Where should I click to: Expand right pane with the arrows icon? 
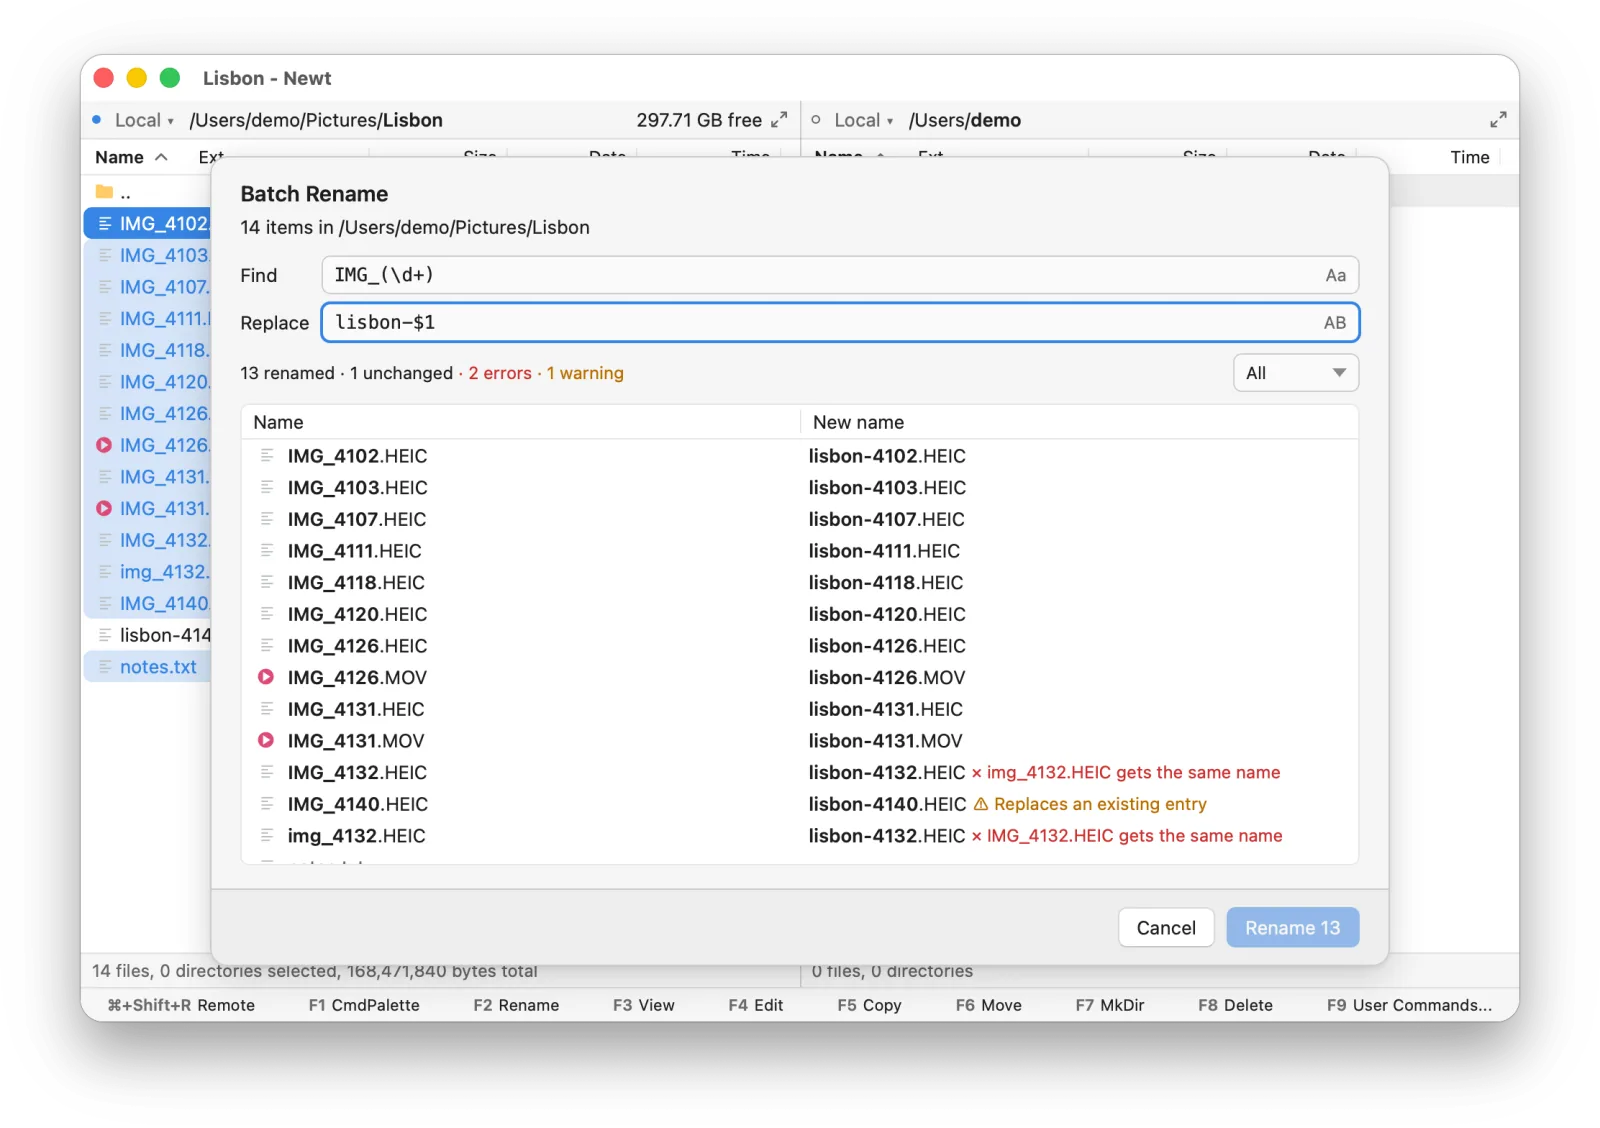pos(1497,120)
